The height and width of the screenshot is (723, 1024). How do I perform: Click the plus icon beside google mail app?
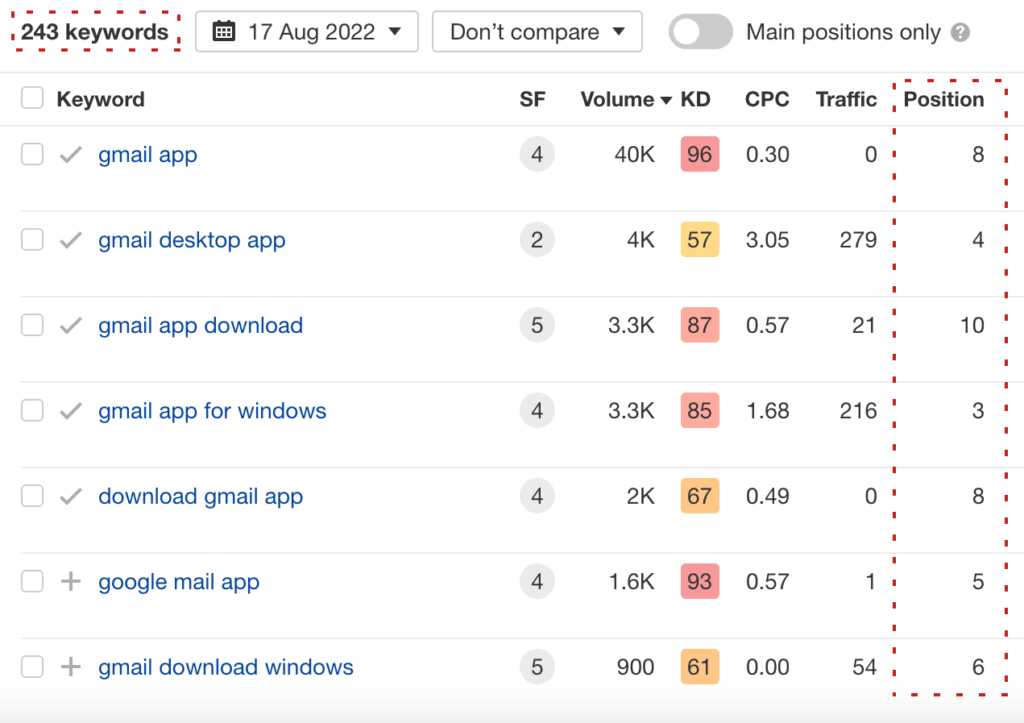(70, 582)
